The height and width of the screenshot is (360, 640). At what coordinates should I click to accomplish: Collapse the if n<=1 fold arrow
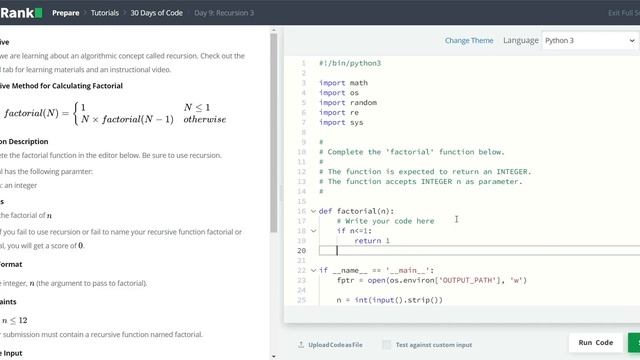[x=313, y=231]
